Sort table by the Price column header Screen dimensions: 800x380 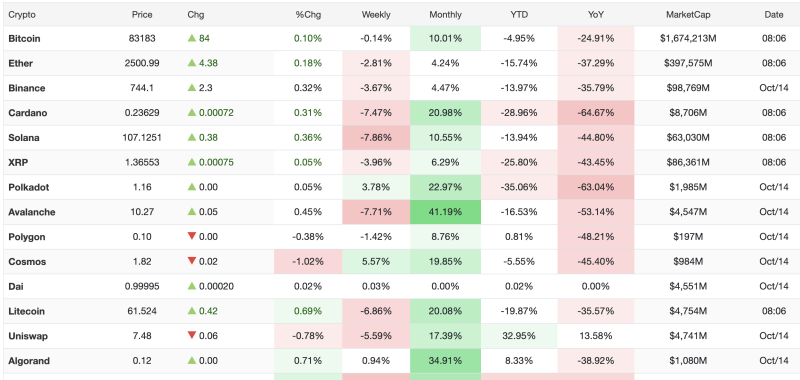[142, 15]
